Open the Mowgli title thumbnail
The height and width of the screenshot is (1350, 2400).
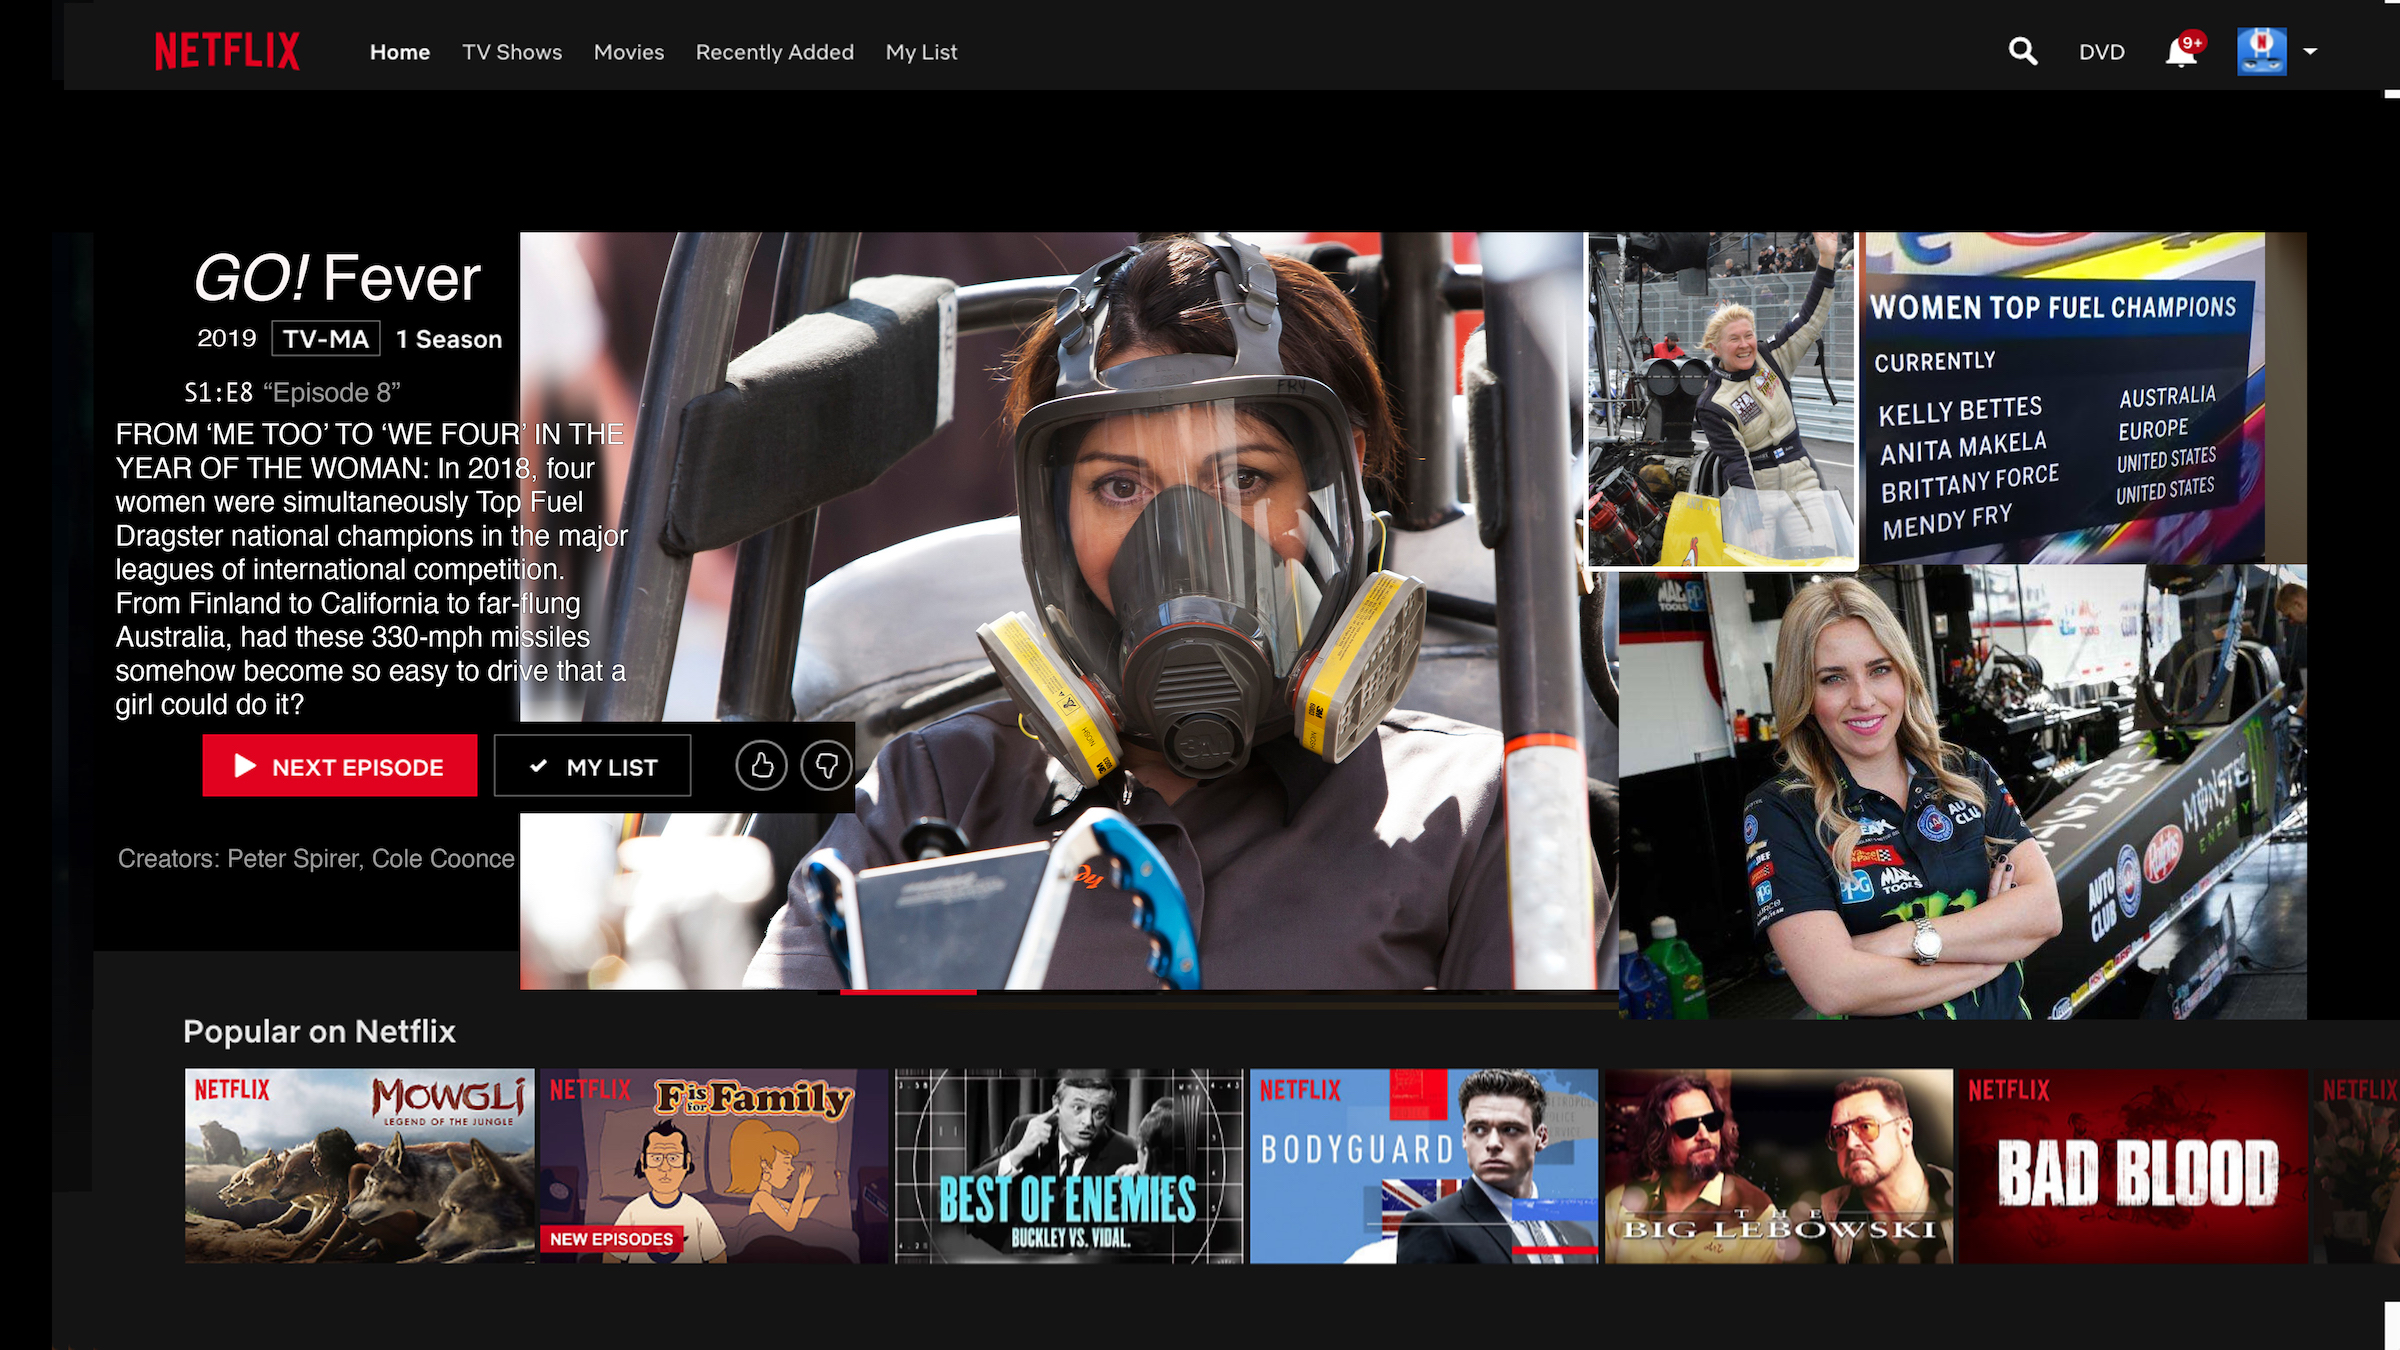click(x=359, y=1165)
